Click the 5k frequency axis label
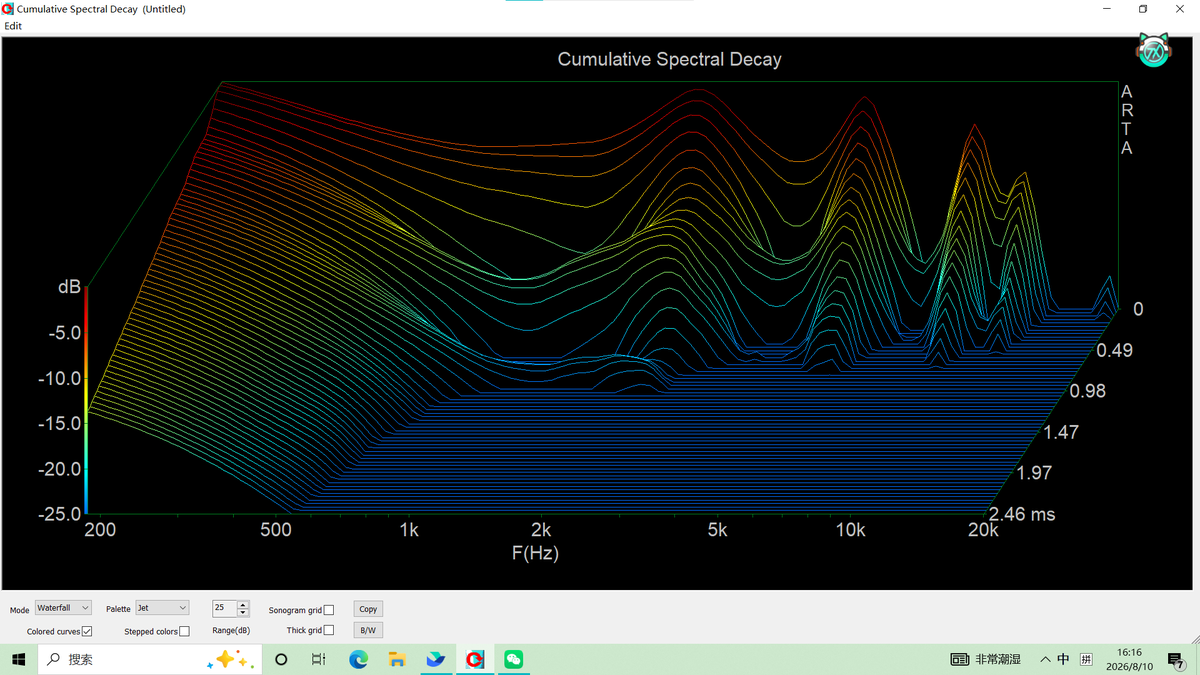1200x675 pixels. click(x=717, y=530)
